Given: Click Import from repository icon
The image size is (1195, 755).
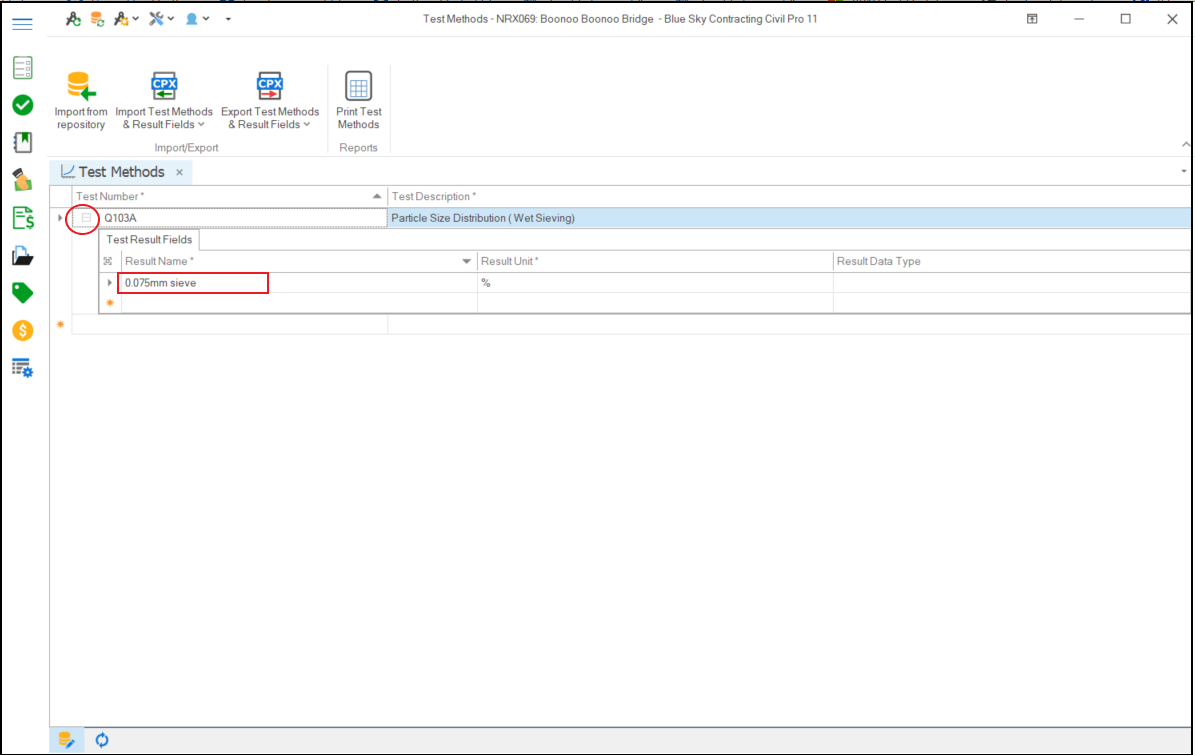Looking at the screenshot, I should [x=81, y=88].
